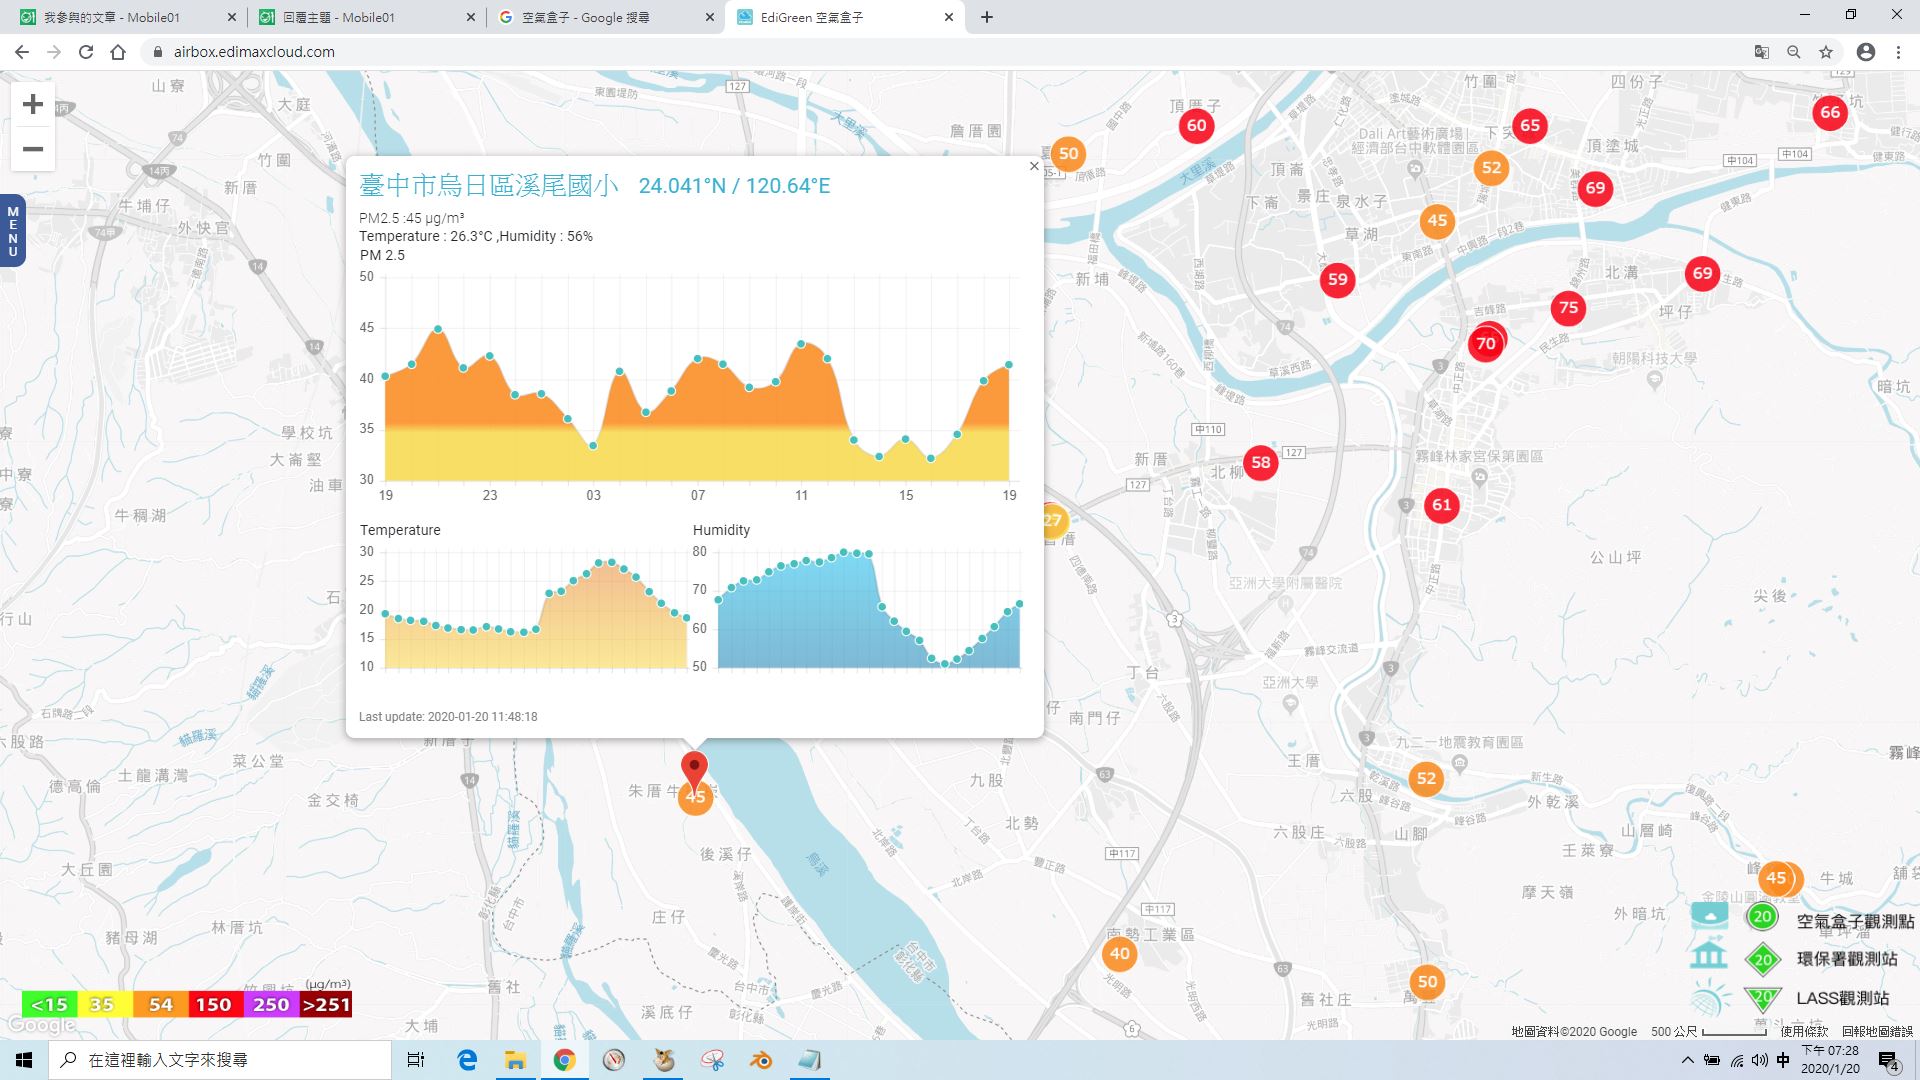Open the side MENU panel

[x=12, y=231]
